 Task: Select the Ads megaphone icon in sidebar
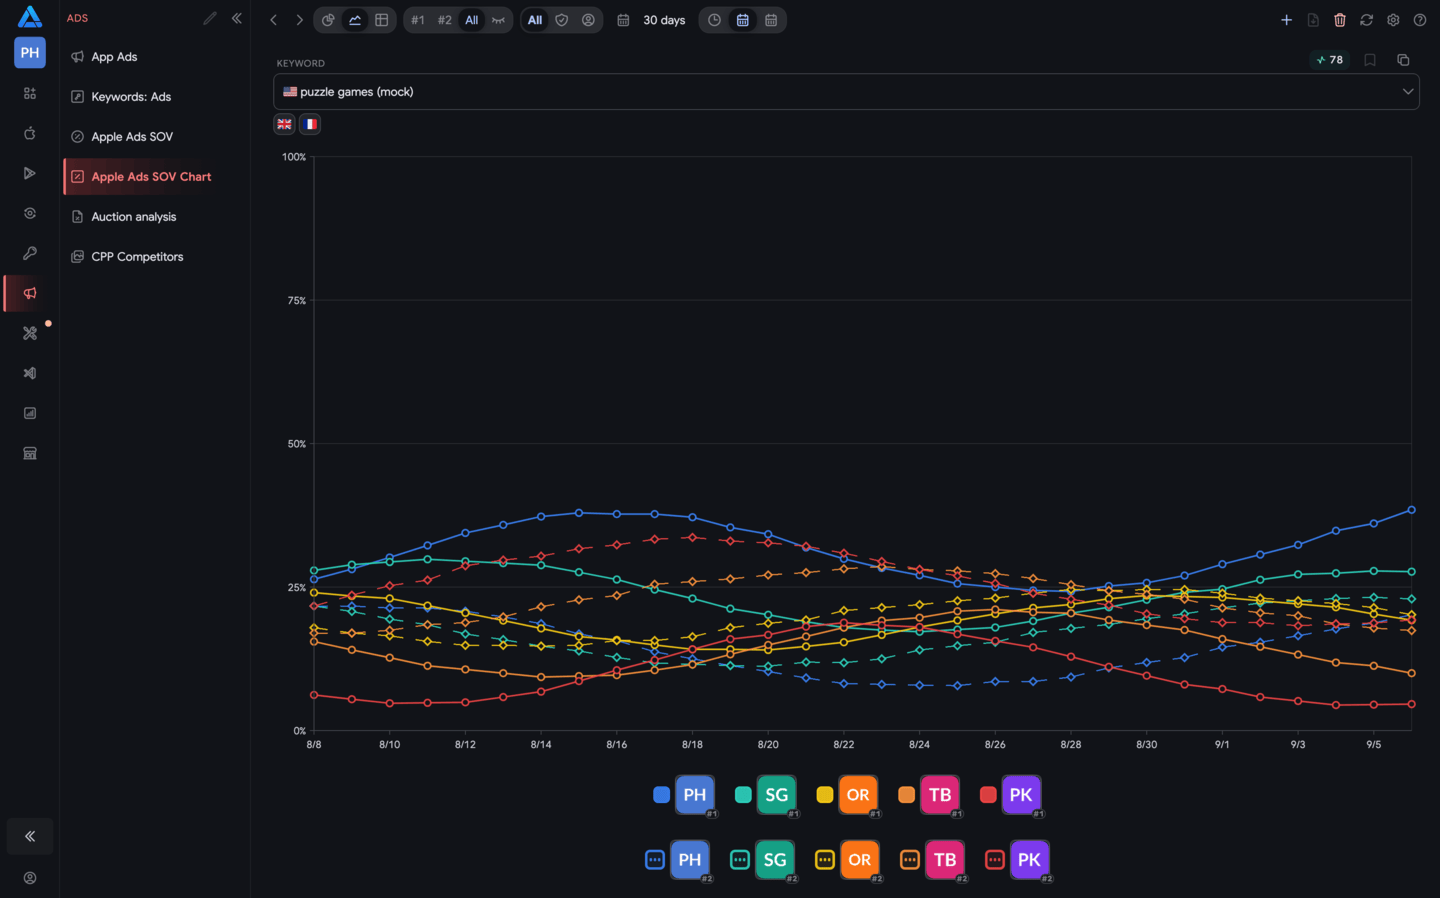(x=30, y=293)
